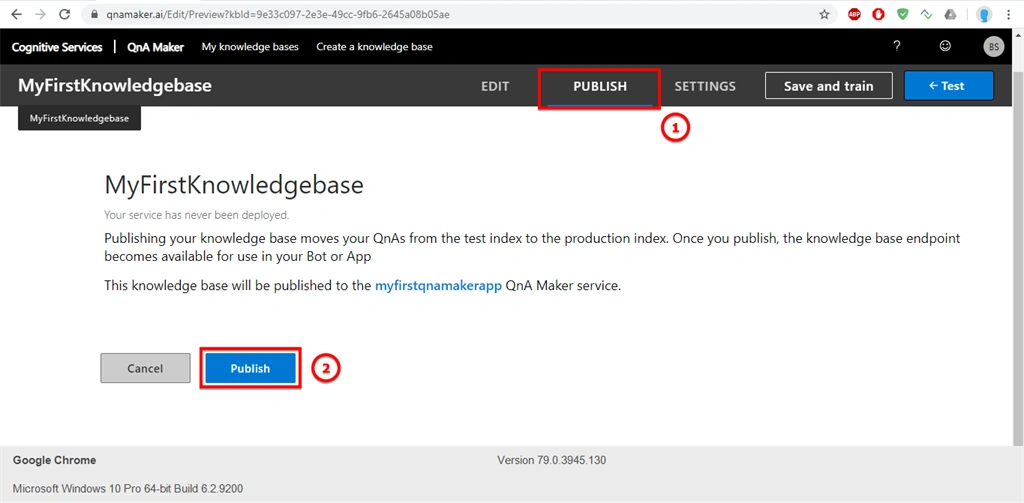Click the padlock site info icon
This screenshot has width=1024, height=503.
93,14
